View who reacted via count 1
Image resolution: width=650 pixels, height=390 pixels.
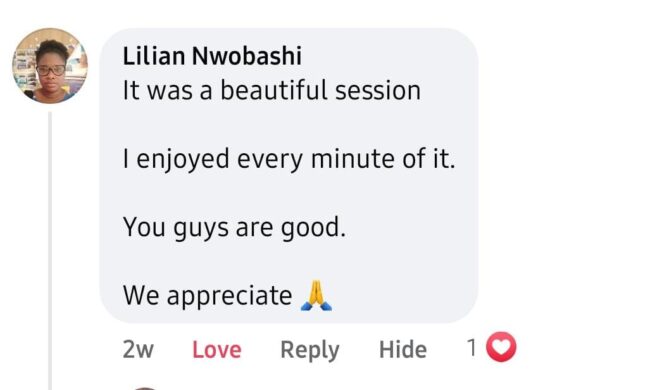[471, 347]
